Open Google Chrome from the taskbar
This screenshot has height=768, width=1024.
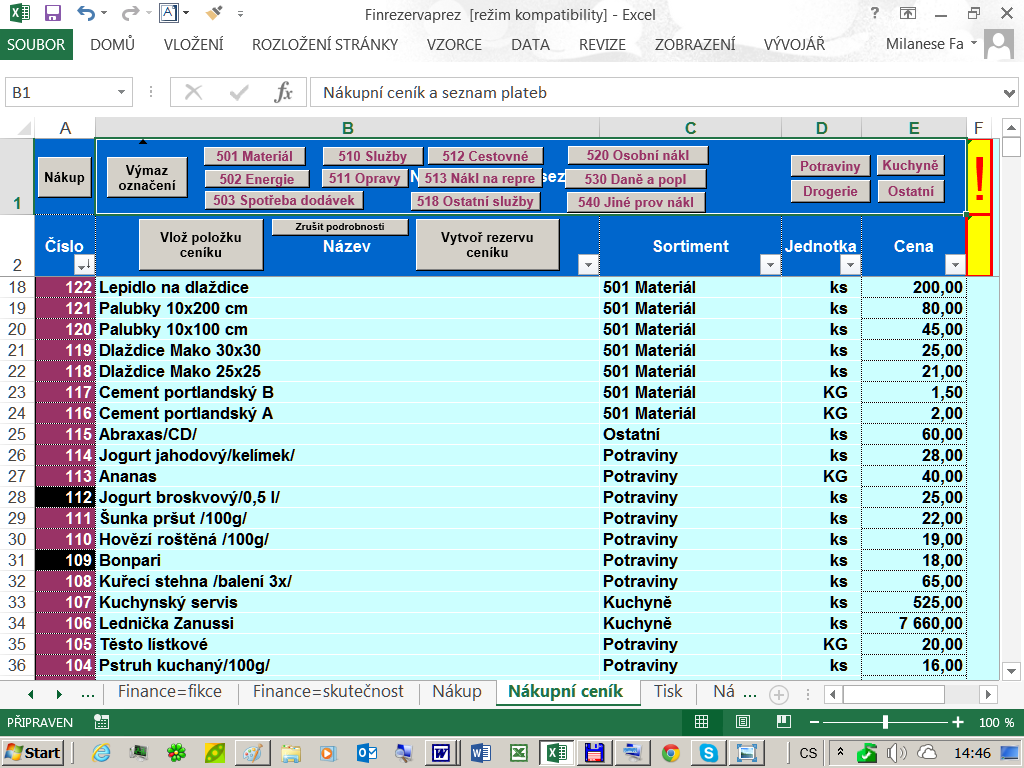tap(671, 752)
